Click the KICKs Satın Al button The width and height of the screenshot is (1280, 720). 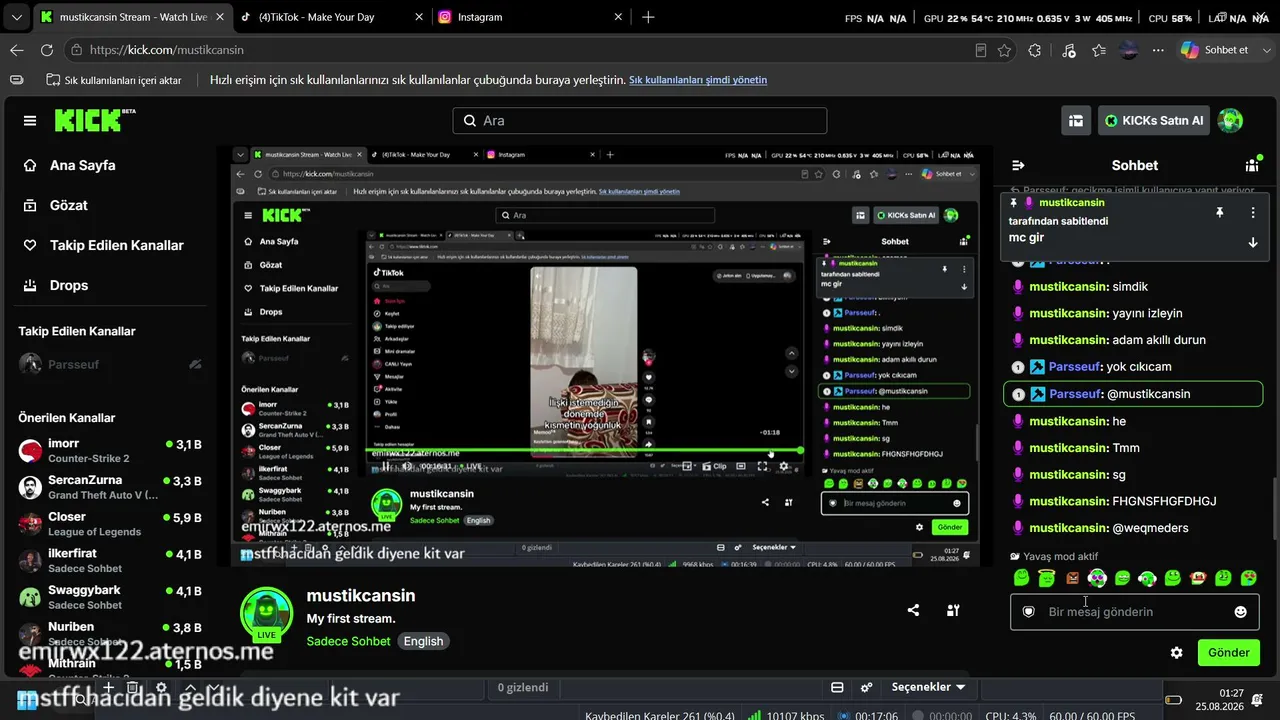point(1154,121)
